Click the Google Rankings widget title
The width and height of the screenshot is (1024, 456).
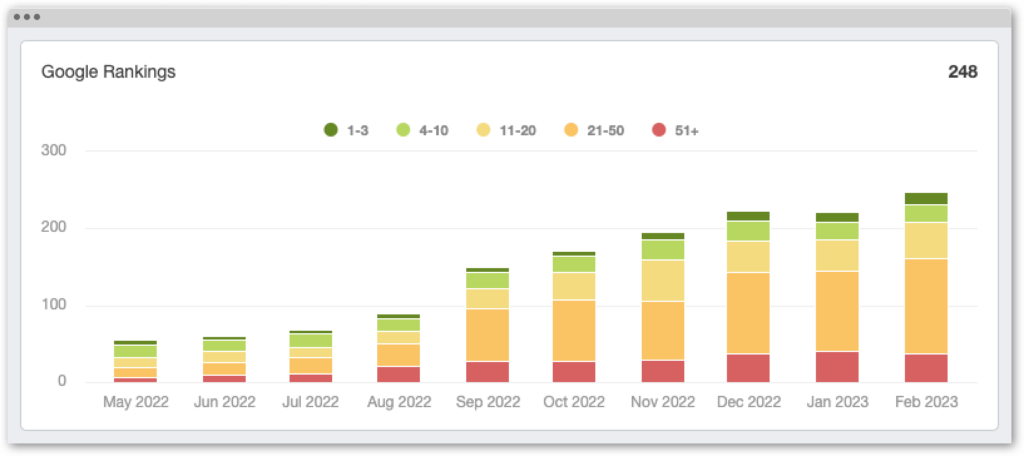click(x=108, y=72)
